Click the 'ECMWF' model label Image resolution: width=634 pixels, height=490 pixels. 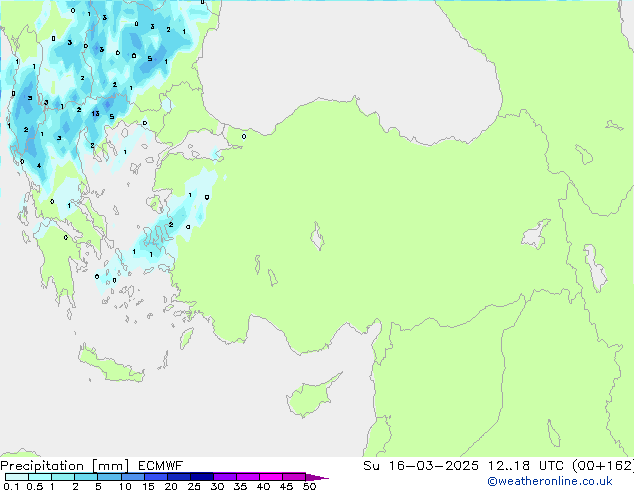point(161,466)
